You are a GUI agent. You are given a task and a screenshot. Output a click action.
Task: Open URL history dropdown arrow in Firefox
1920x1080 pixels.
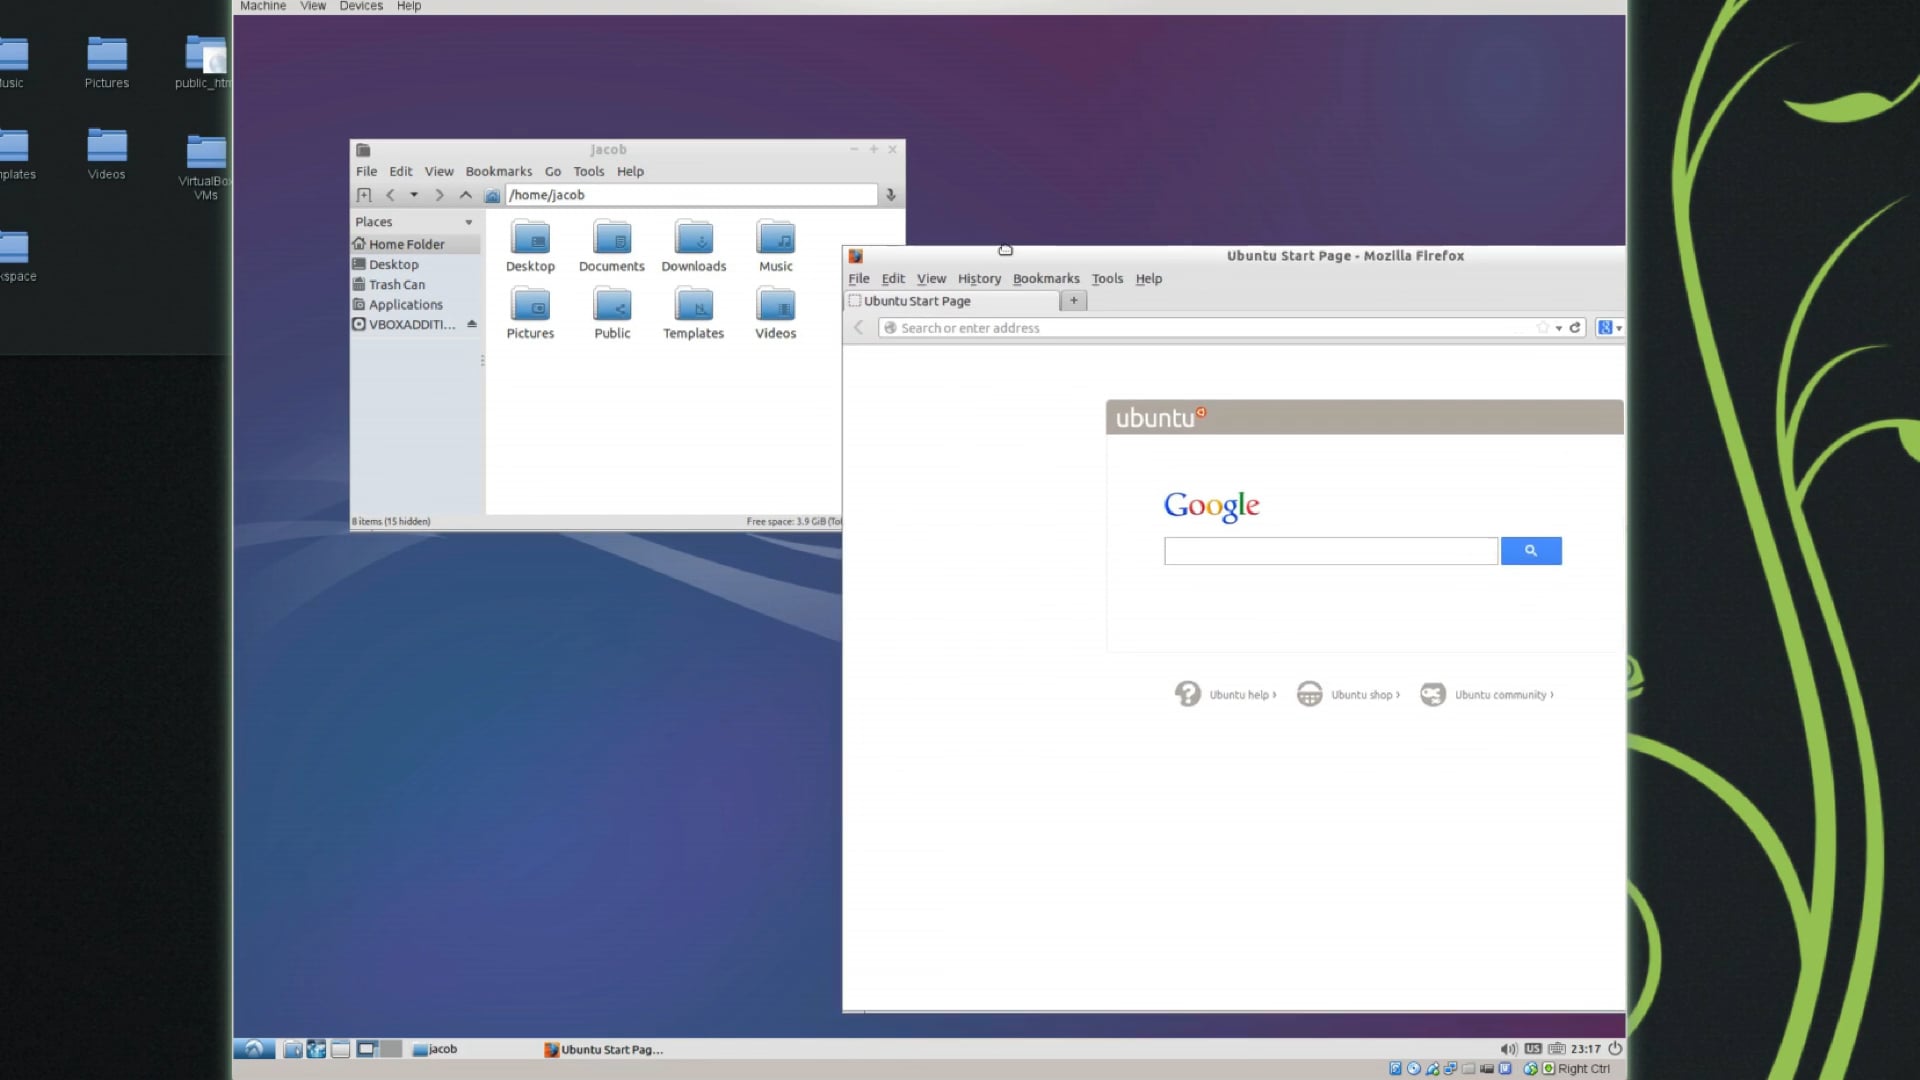pyautogui.click(x=1559, y=328)
